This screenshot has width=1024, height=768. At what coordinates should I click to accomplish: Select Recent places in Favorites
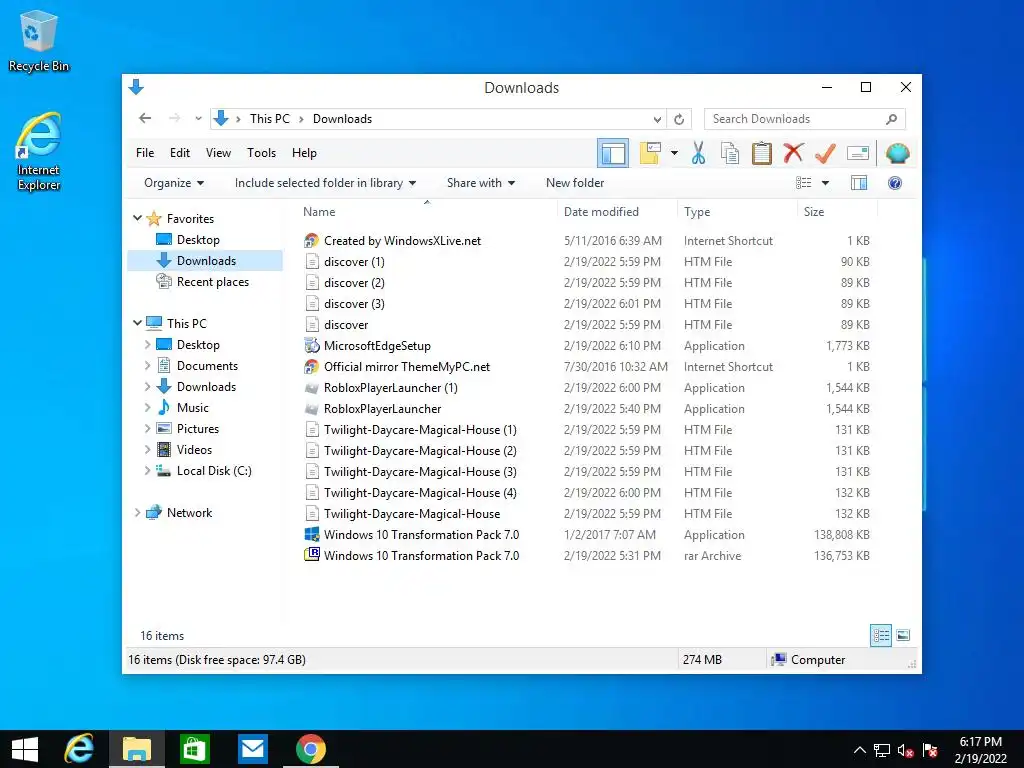212,281
